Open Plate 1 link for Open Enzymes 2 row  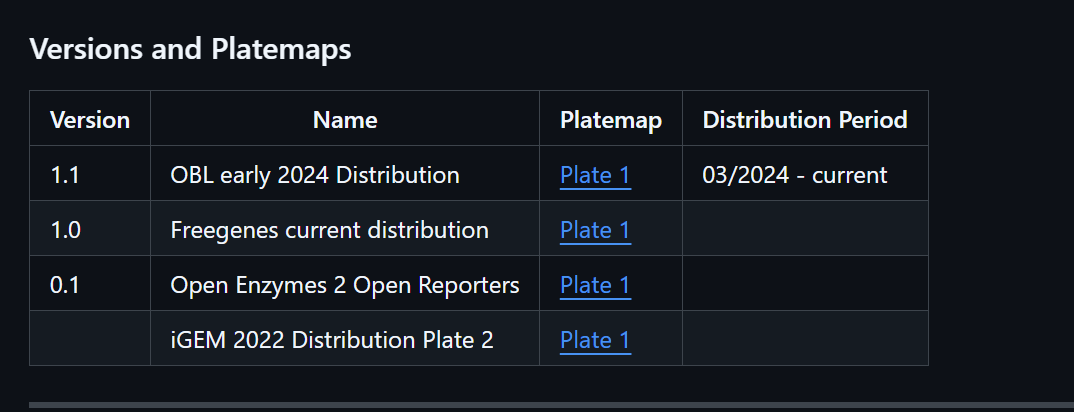pyautogui.click(x=595, y=285)
